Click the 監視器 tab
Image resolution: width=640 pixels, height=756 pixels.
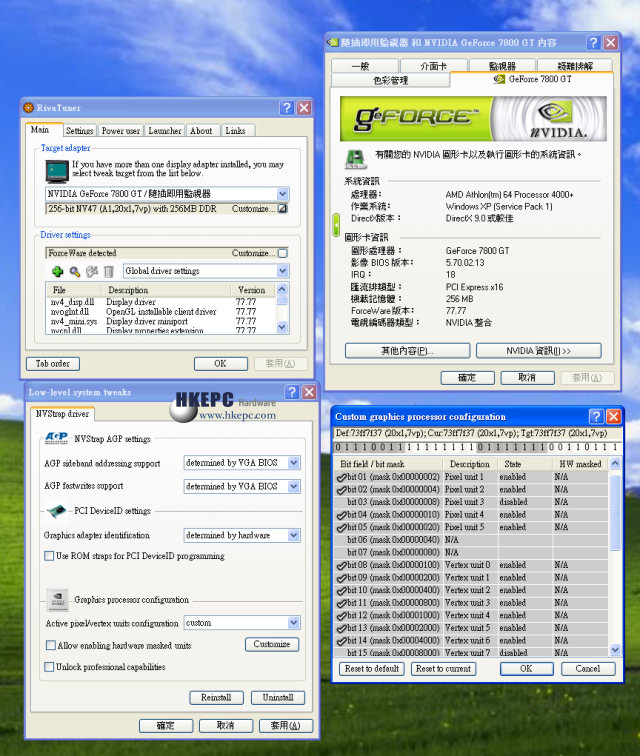coord(502,66)
